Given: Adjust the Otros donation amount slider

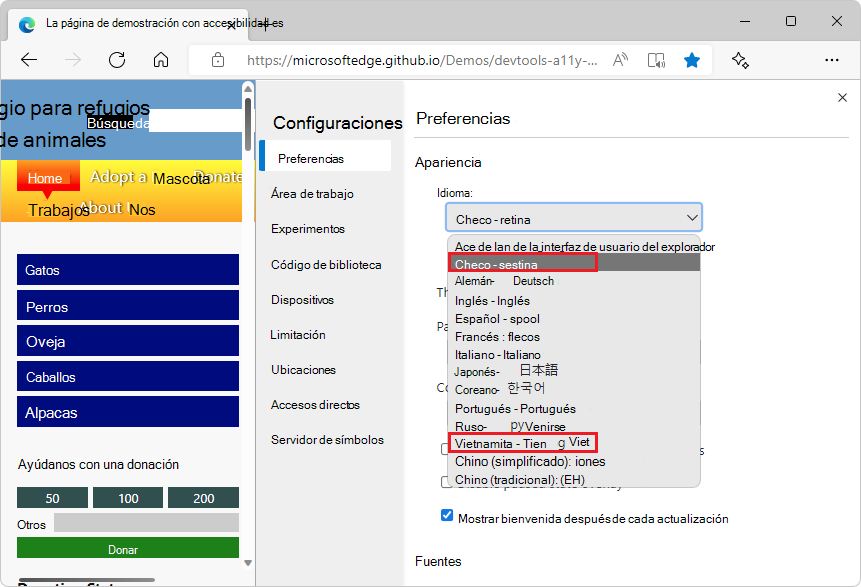Looking at the screenshot, I should 147,522.
